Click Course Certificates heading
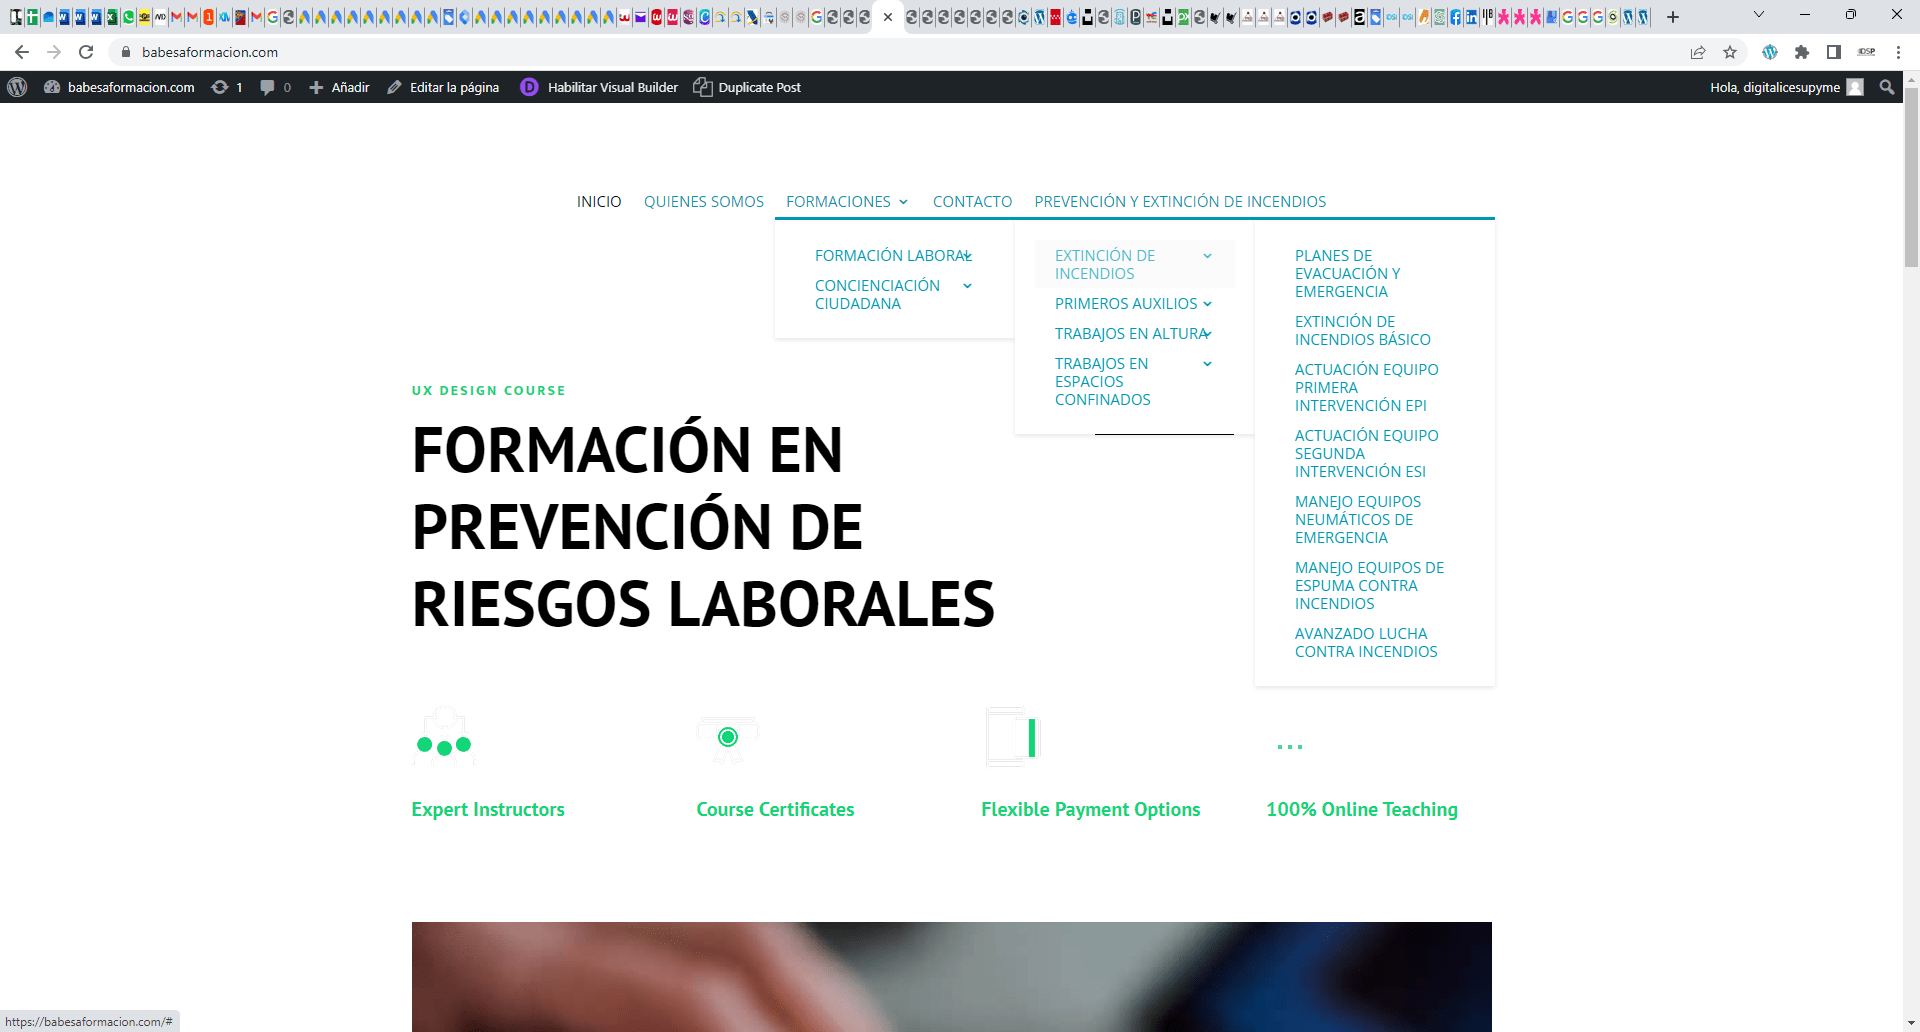The width and height of the screenshot is (1920, 1032). pyautogui.click(x=775, y=810)
